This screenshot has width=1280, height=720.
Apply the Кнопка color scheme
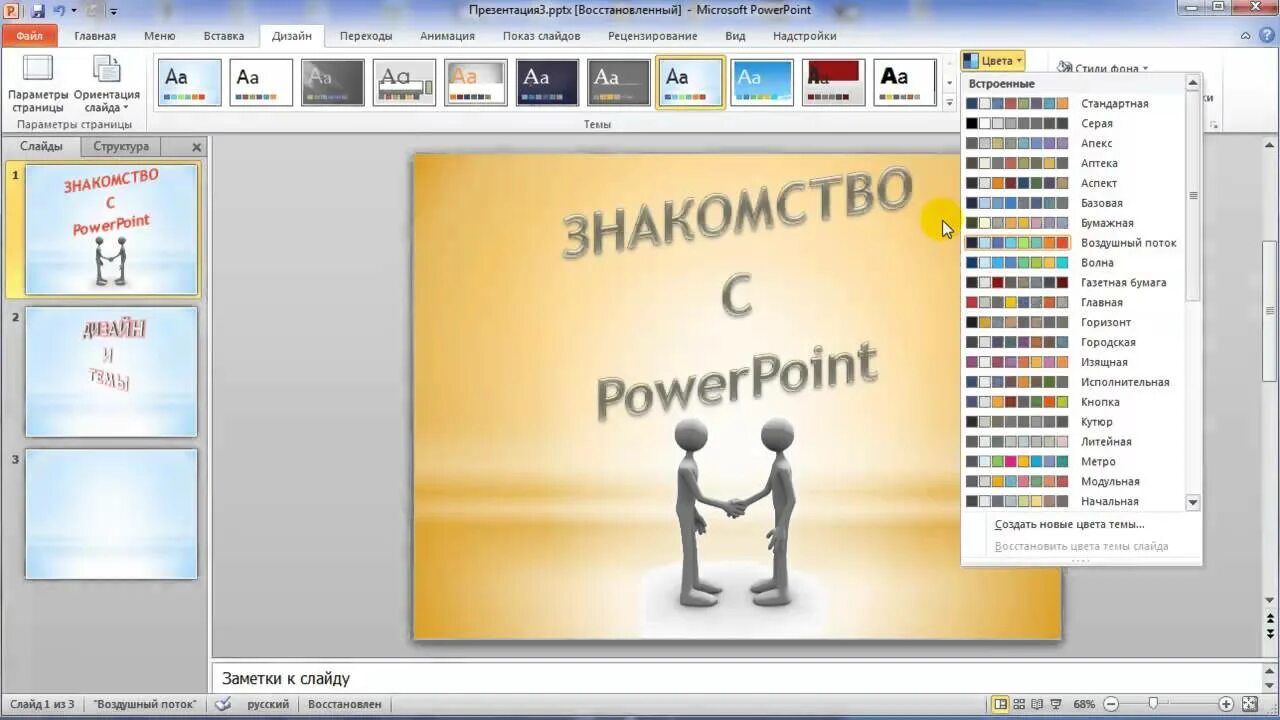(x=1076, y=402)
